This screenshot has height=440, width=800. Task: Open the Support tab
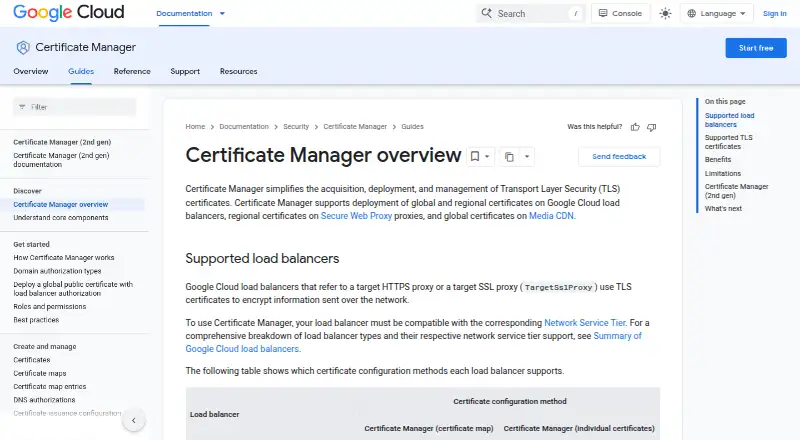point(185,71)
